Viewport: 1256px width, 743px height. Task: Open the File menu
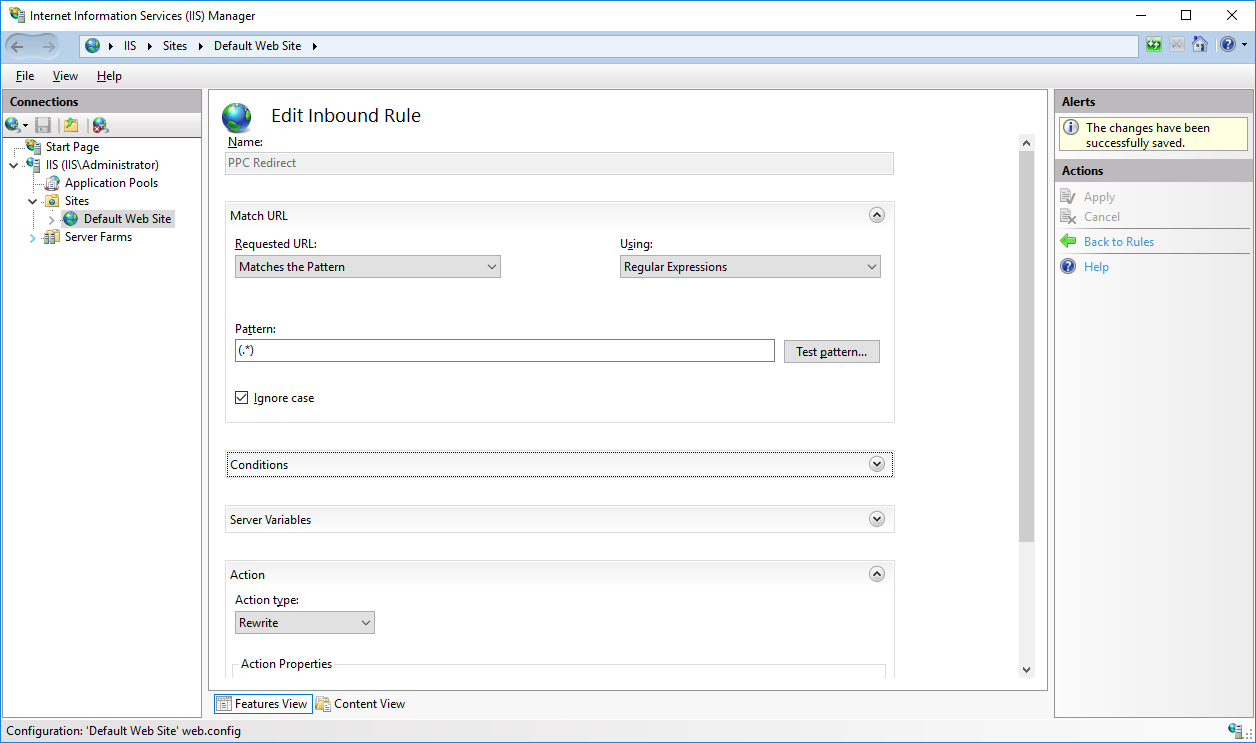25,76
